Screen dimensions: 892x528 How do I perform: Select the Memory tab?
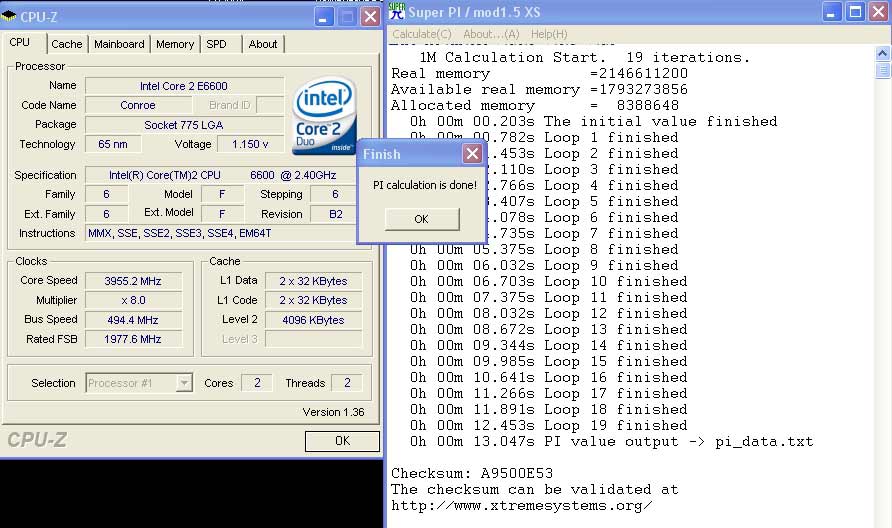click(x=175, y=44)
